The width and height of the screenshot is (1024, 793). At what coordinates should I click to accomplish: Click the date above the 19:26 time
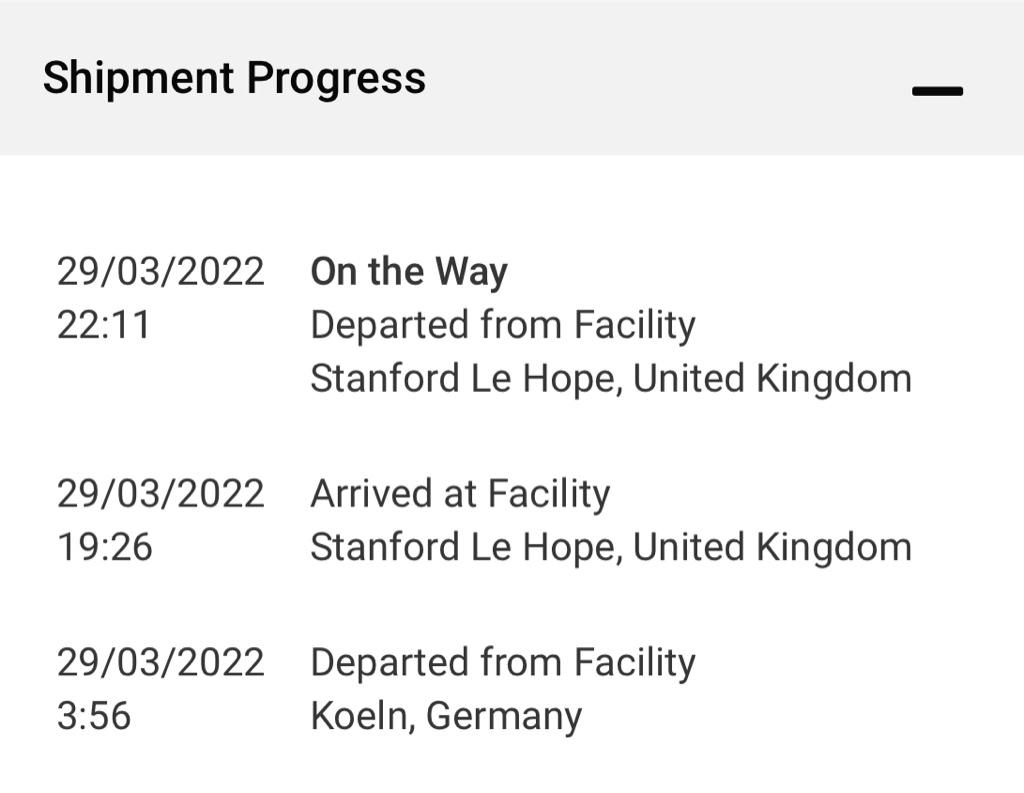[x=160, y=494]
